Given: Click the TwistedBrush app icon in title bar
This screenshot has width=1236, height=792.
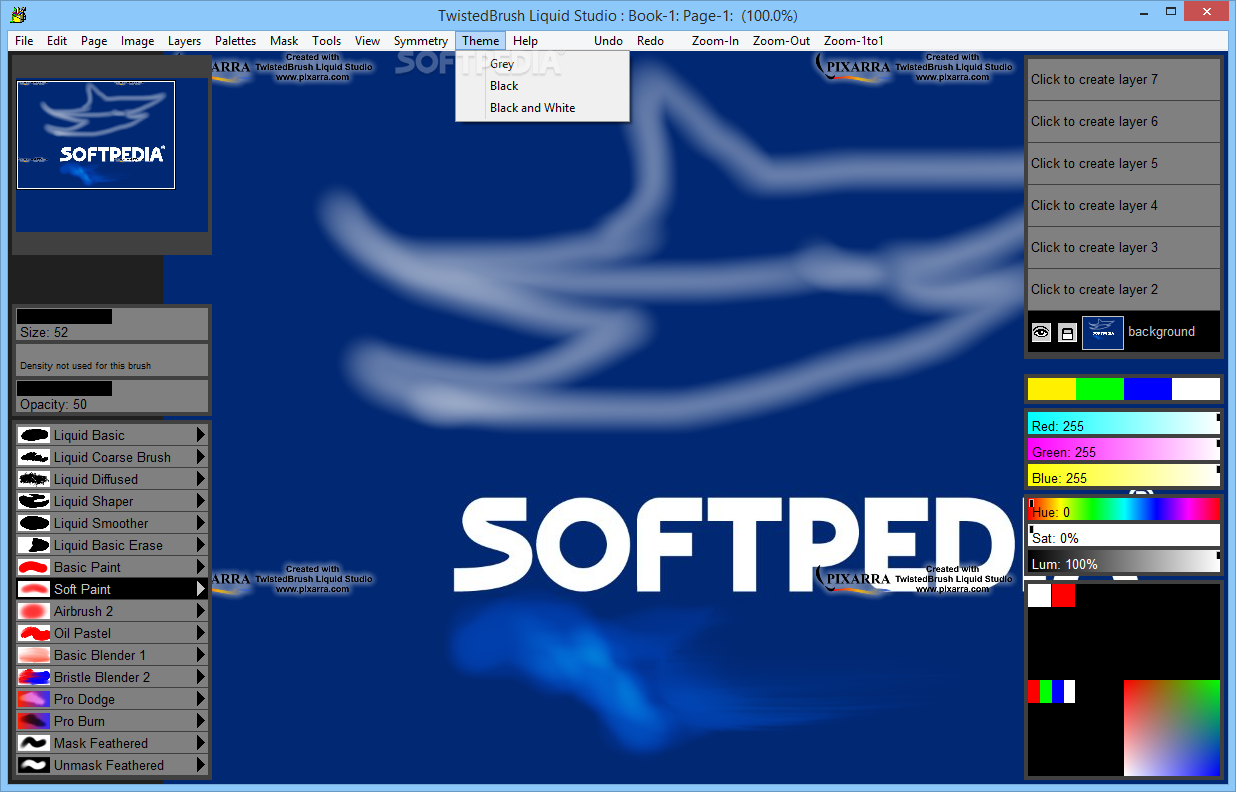Looking at the screenshot, I should click(x=17, y=15).
